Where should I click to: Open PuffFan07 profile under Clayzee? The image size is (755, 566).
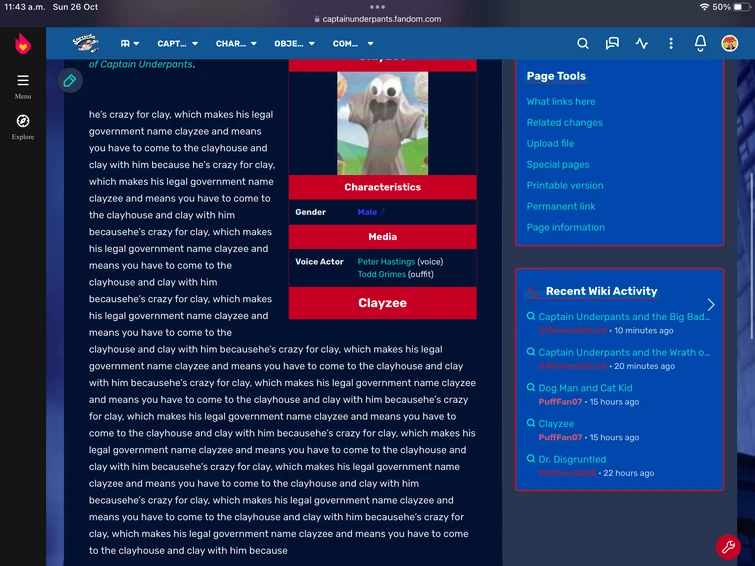coord(560,437)
